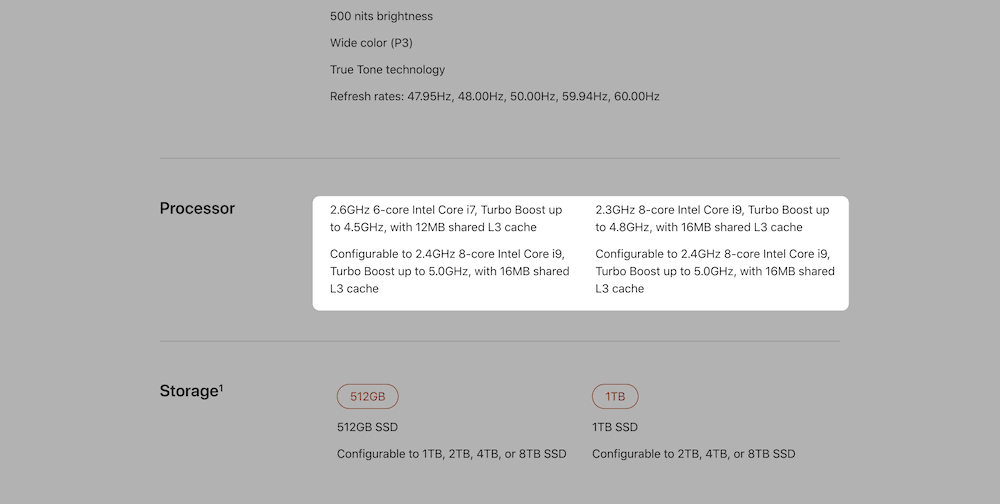Select Configurable to 1TB, 2TB, 4TB, 8TB line

[x=451, y=454]
